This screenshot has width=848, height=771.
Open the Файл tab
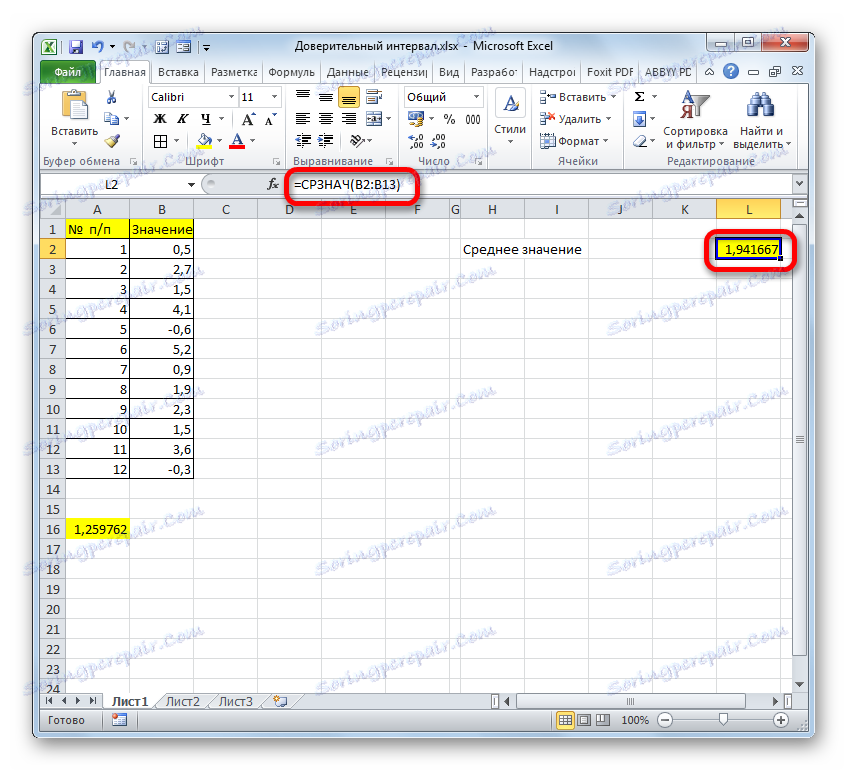68,72
